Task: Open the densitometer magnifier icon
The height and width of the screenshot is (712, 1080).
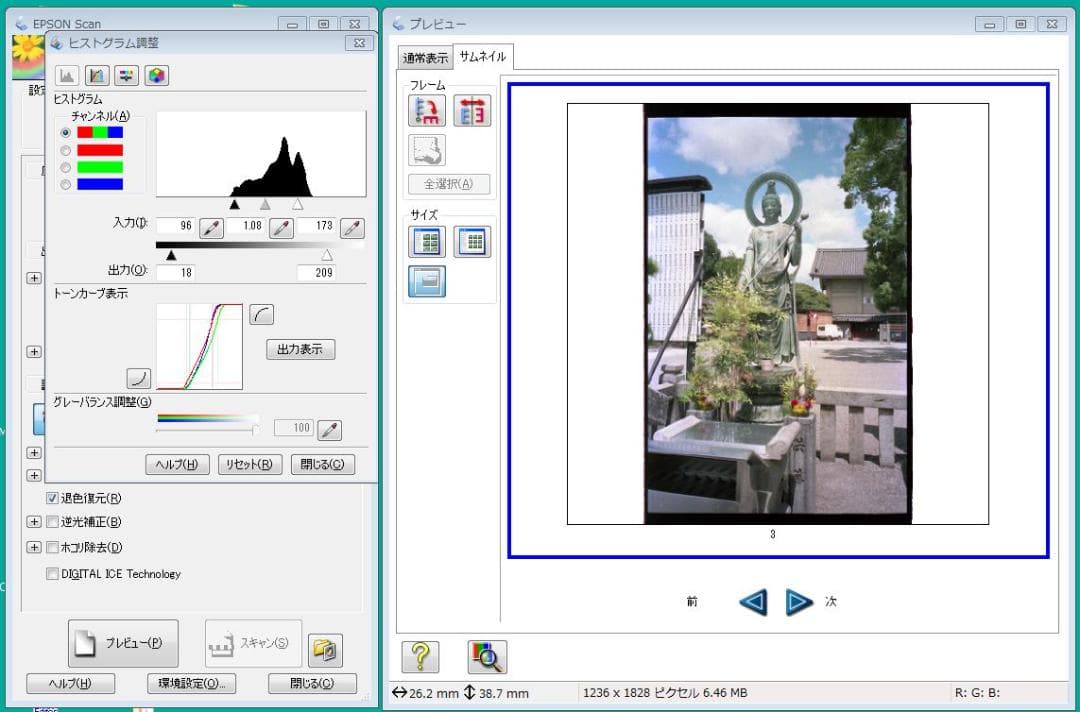Action: click(486, 657)
